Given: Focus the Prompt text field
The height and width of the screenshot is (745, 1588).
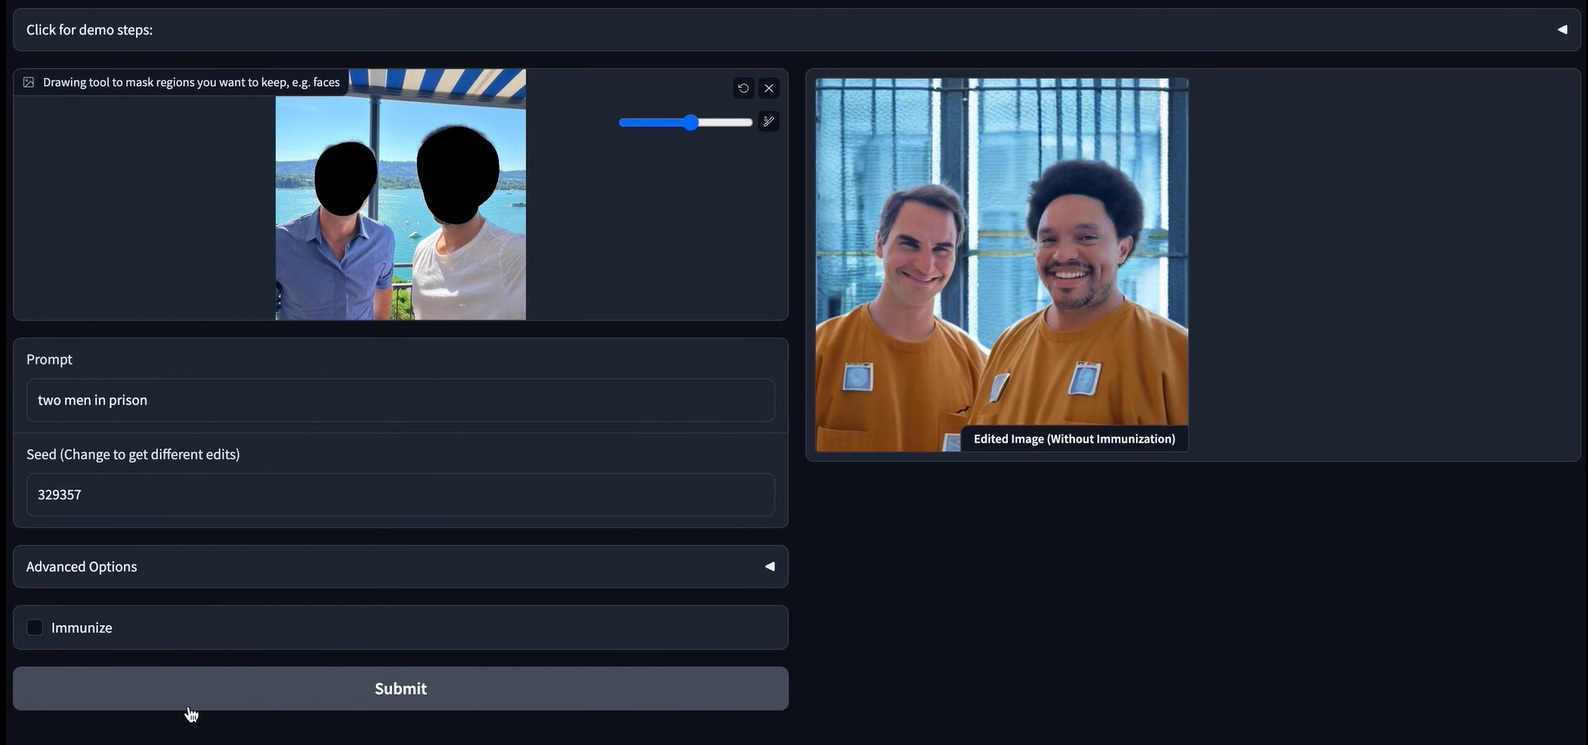Looking at the screenshot, I should [x=400, y=400].
